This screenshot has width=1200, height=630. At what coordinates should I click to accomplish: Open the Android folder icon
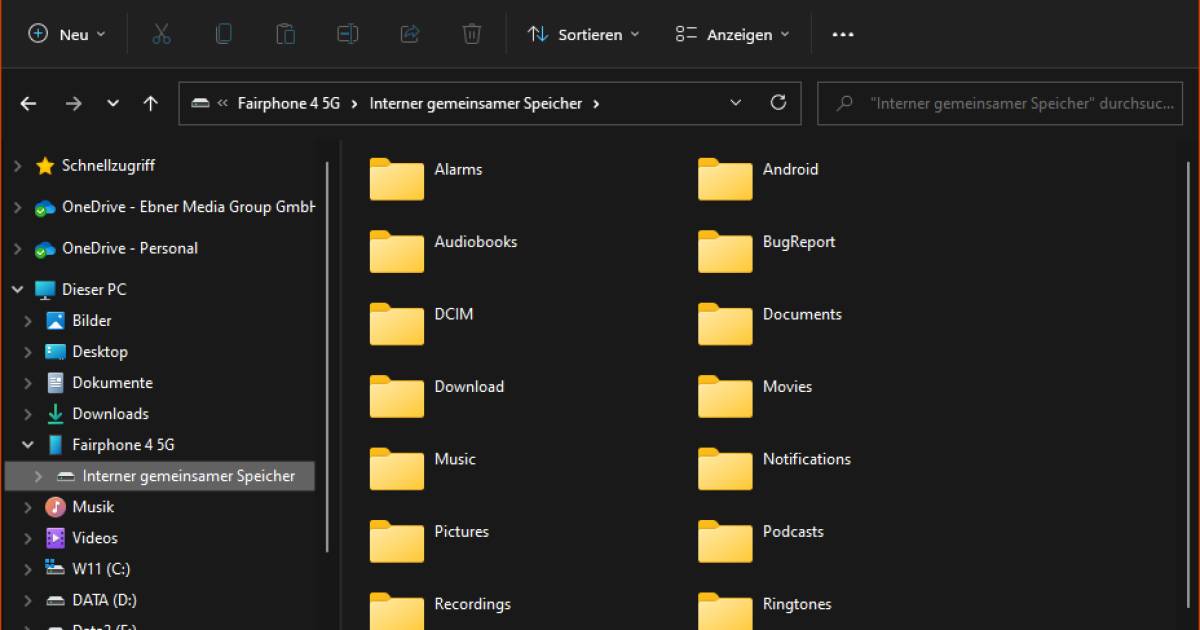pos(725,178)
